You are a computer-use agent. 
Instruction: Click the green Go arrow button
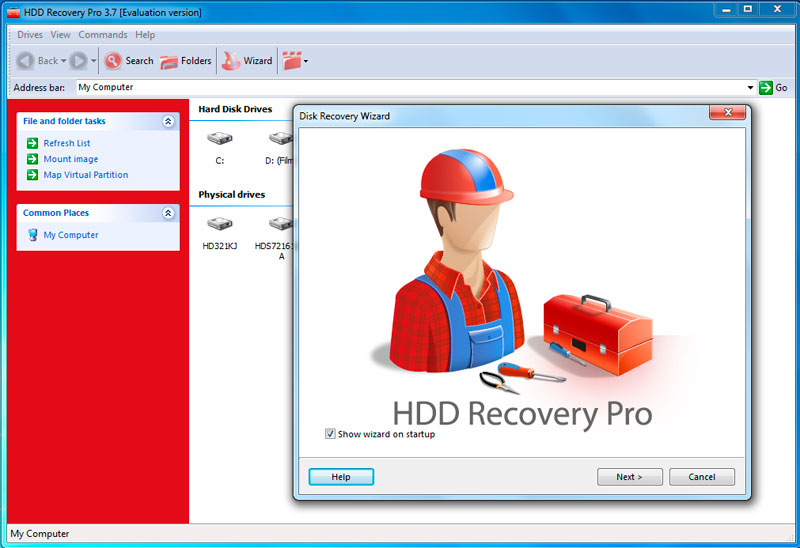point(765,88)
